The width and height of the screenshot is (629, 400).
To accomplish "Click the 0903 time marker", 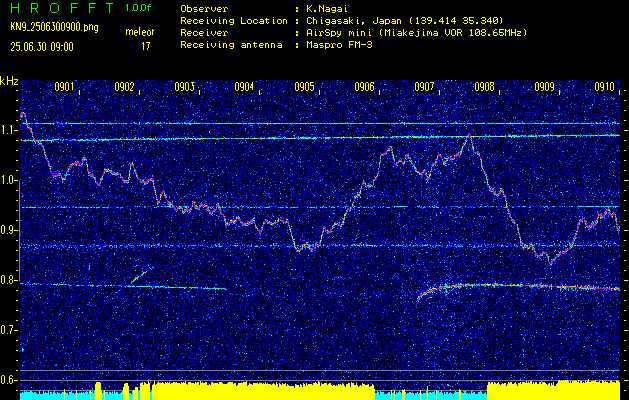I will click(184, 87).
